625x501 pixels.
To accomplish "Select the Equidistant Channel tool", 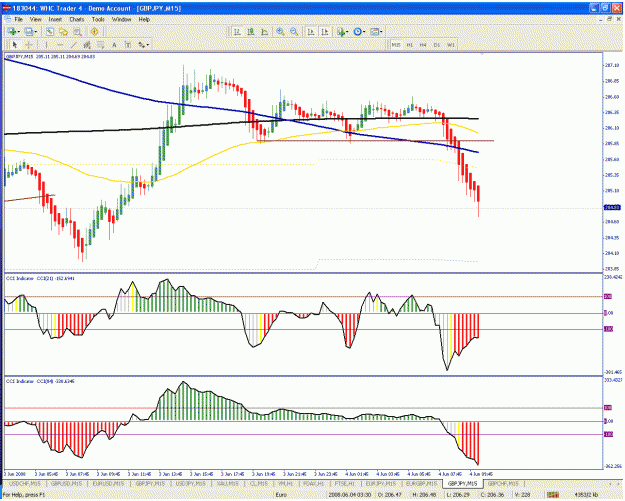I will coord(87,45).
